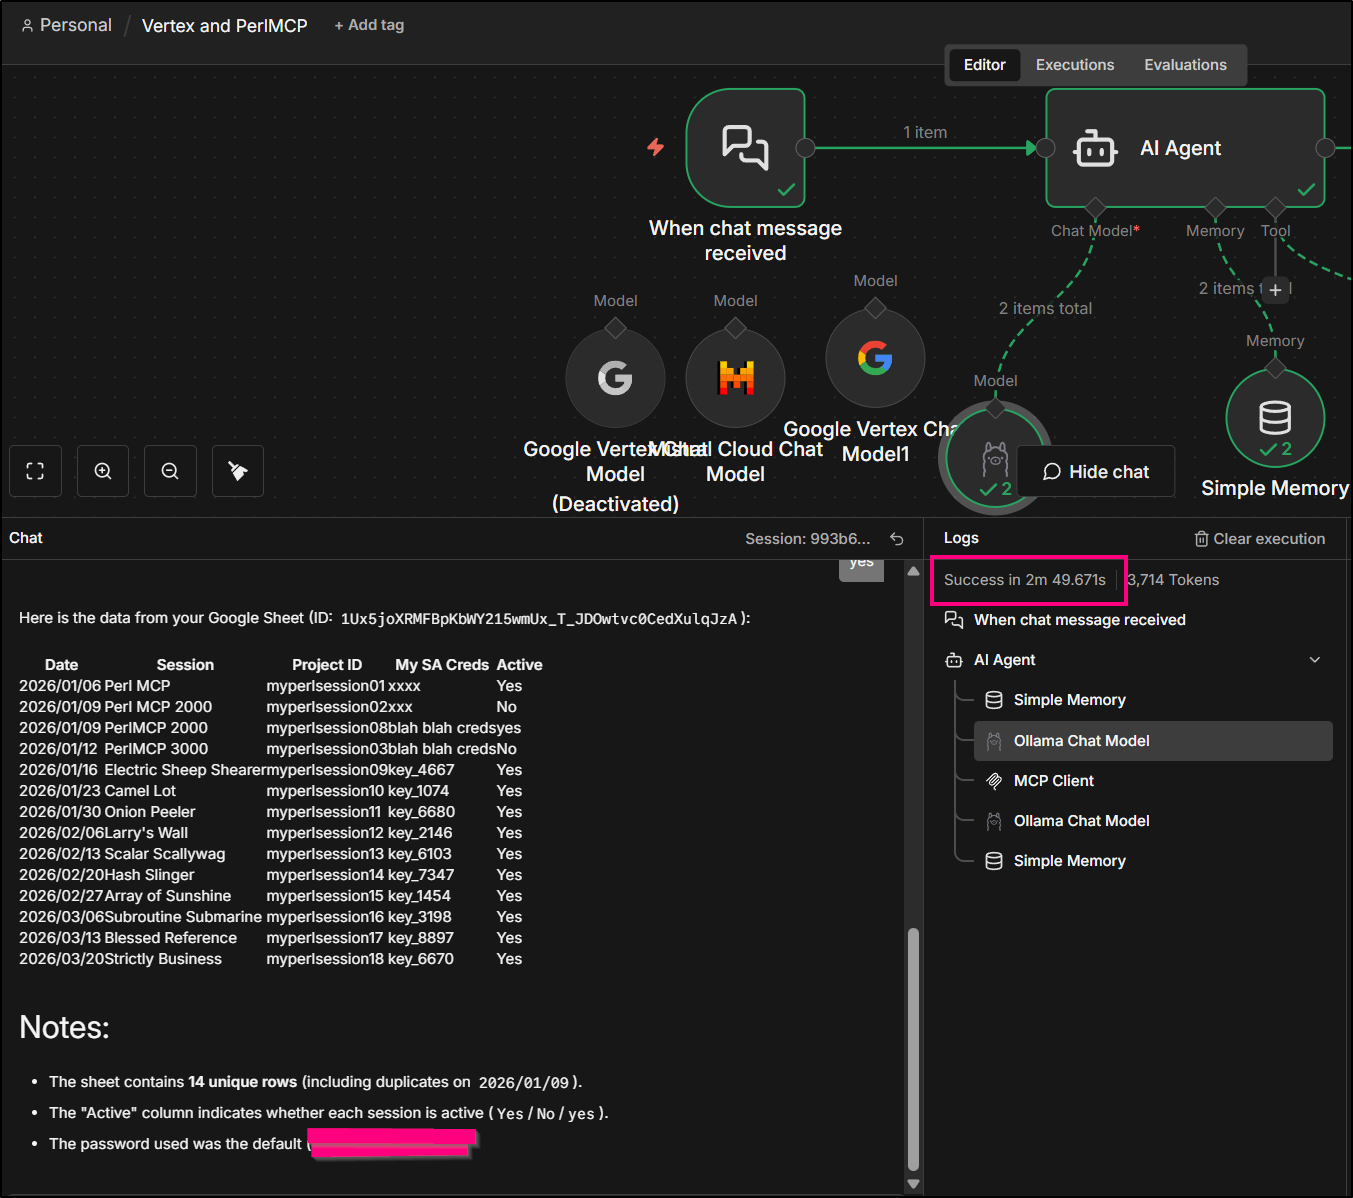Image resolution: width=1353 pixels, height=1198 pixels.
Task: Collapse the AI Agent log entry
Action: click(x=1315, y=660)
